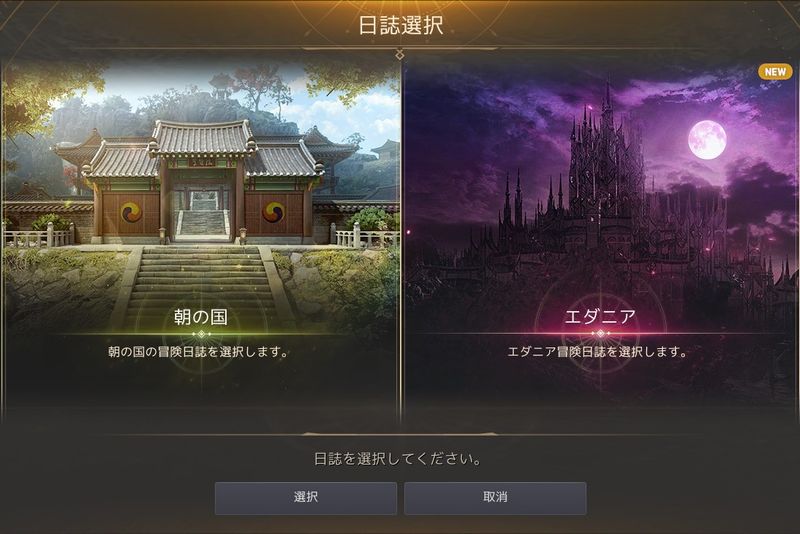Click the エダニア冒険日誌を選択します description
This screenshot has height=534, width=800.
[597, 352]
